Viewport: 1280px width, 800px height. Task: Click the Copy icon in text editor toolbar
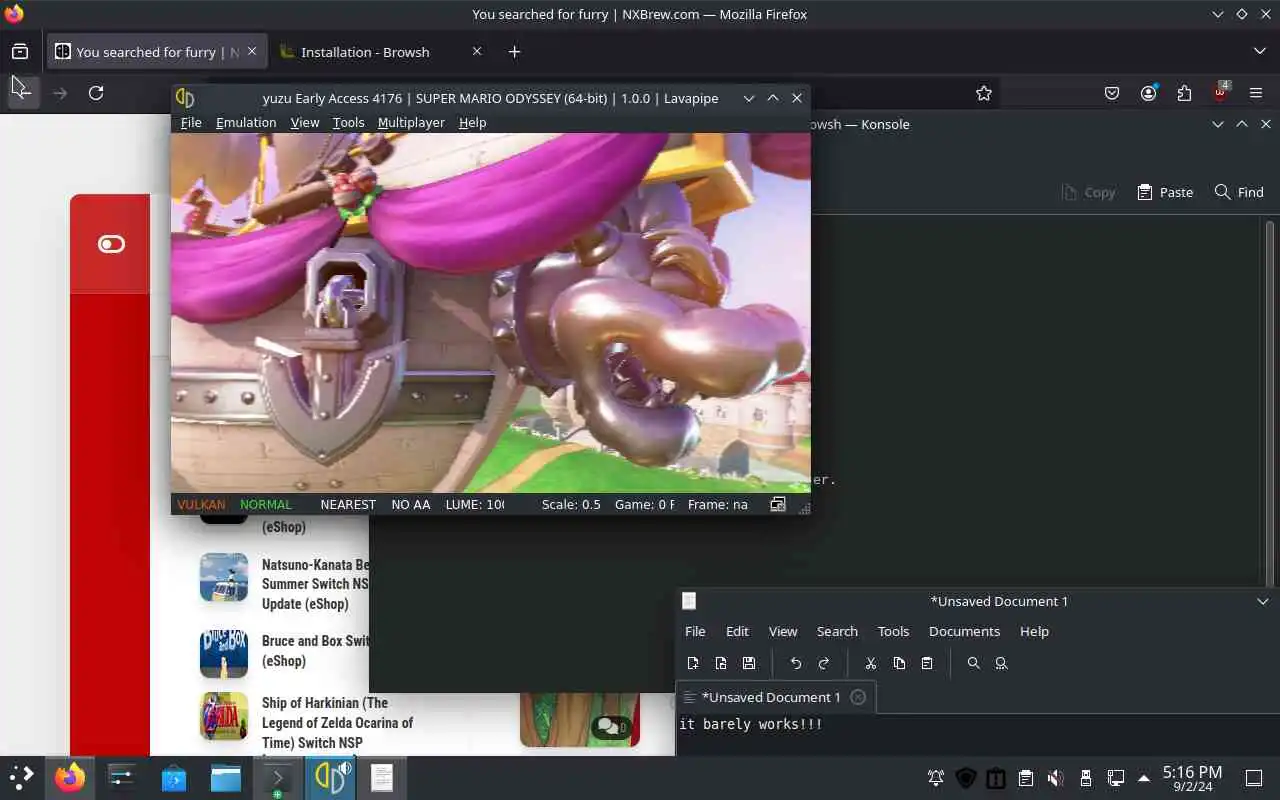tap(899, 663)
